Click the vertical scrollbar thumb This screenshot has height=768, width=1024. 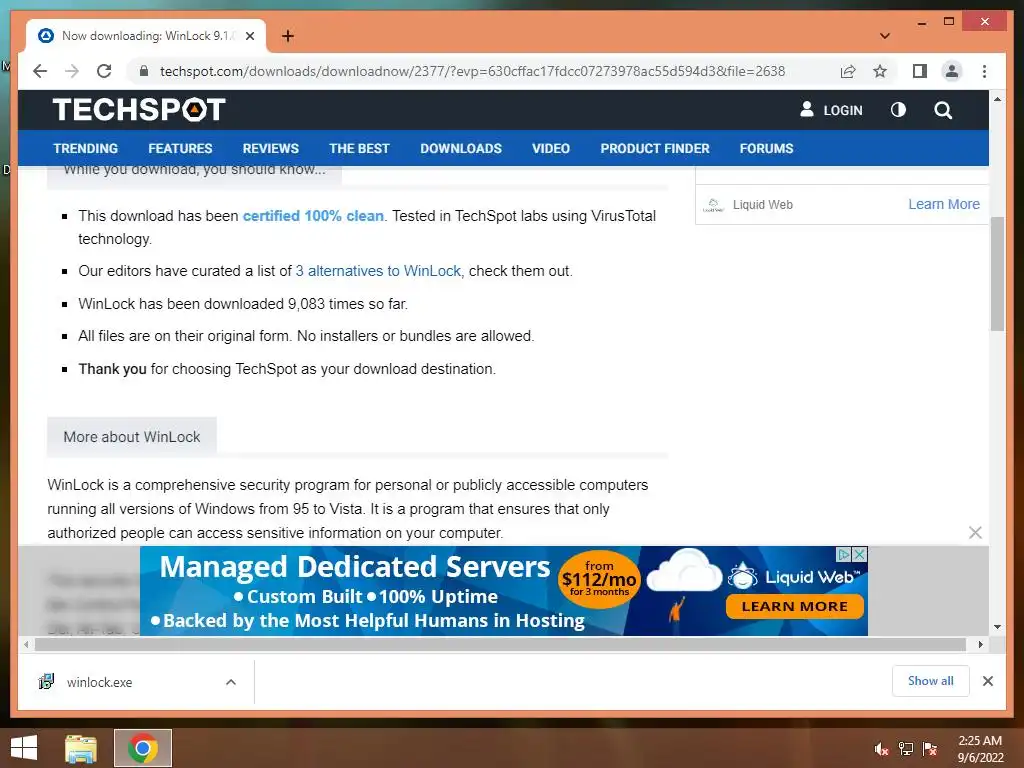coord(997,274)
